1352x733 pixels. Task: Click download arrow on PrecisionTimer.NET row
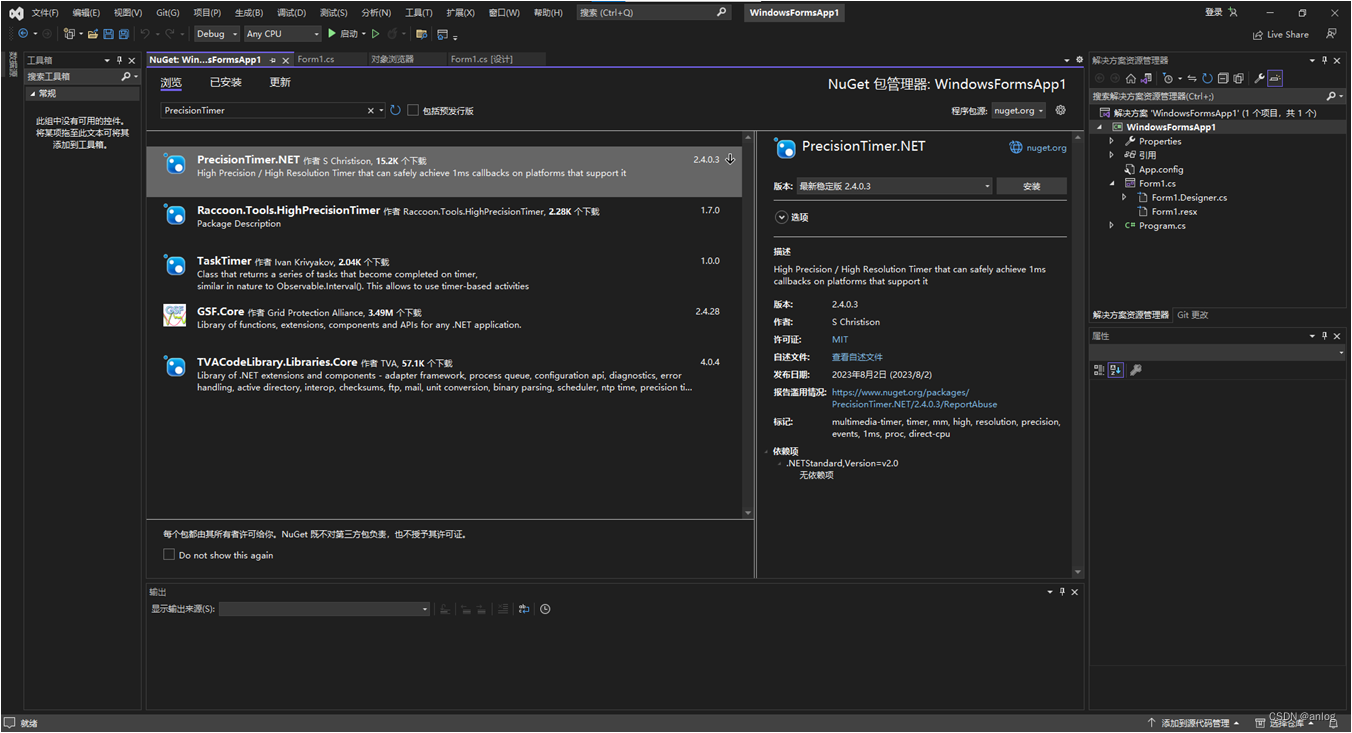point(730,159)
